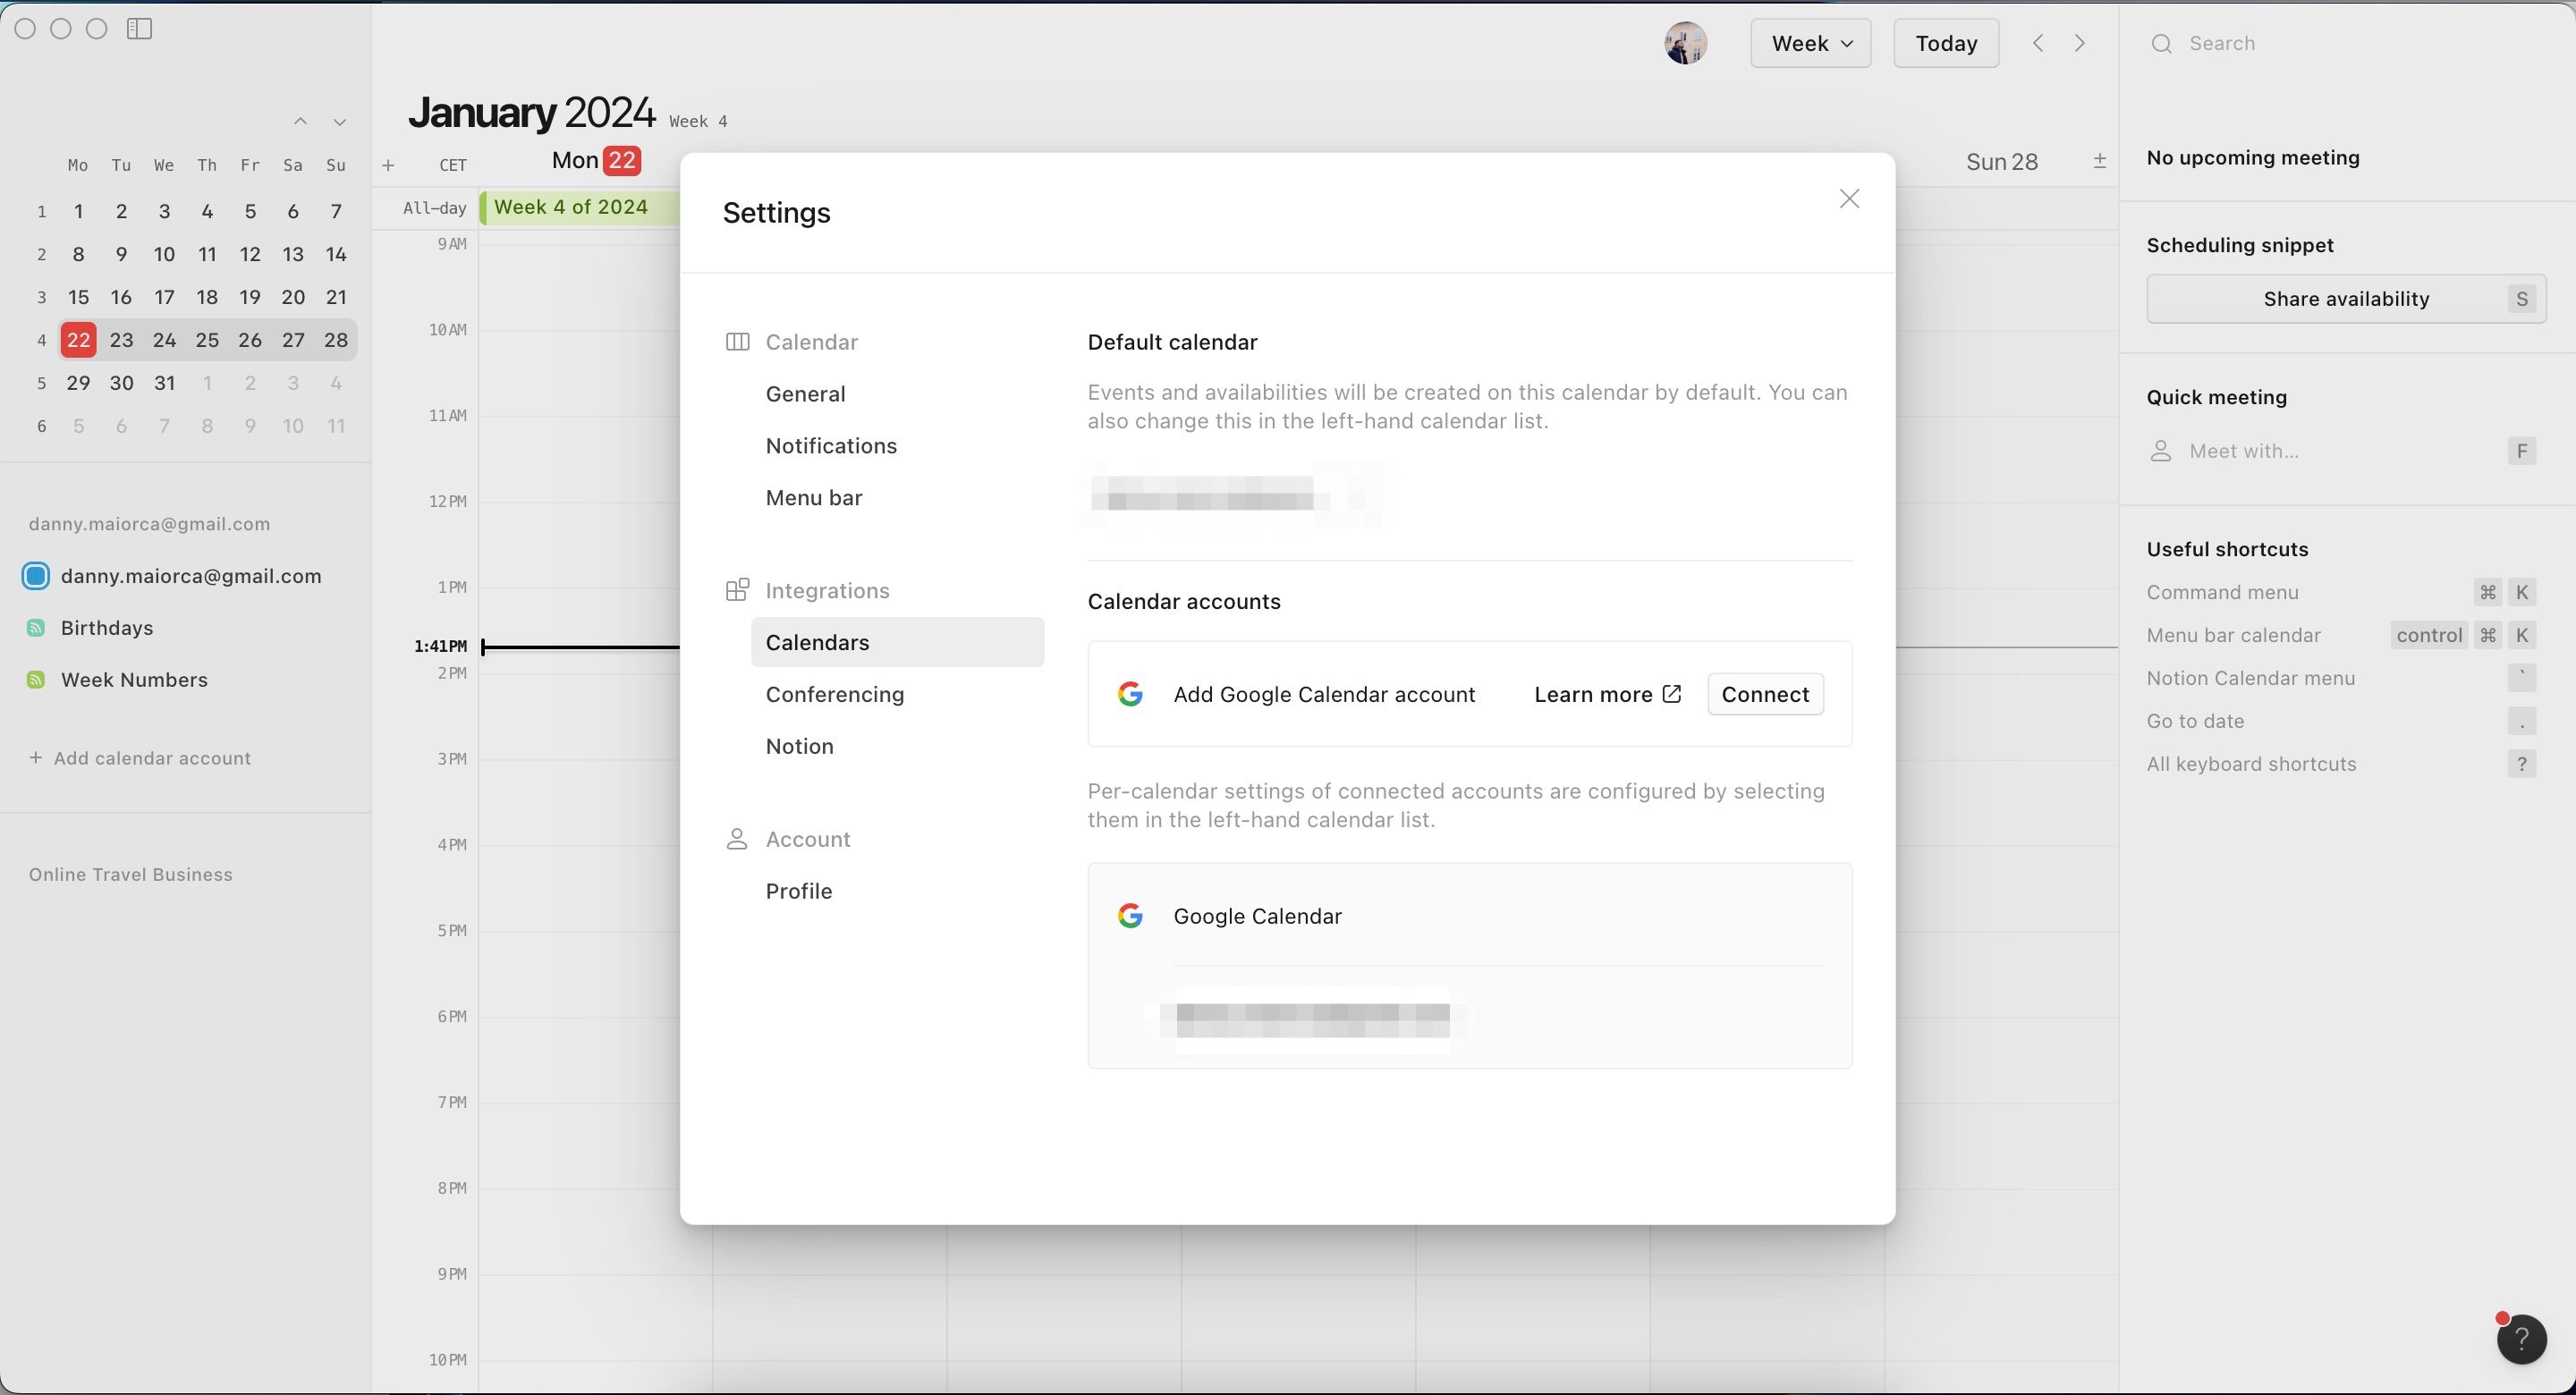Toggle the Week Numbers calendar checkbox
The image size is (2576, 1395).
pos(36,679)
